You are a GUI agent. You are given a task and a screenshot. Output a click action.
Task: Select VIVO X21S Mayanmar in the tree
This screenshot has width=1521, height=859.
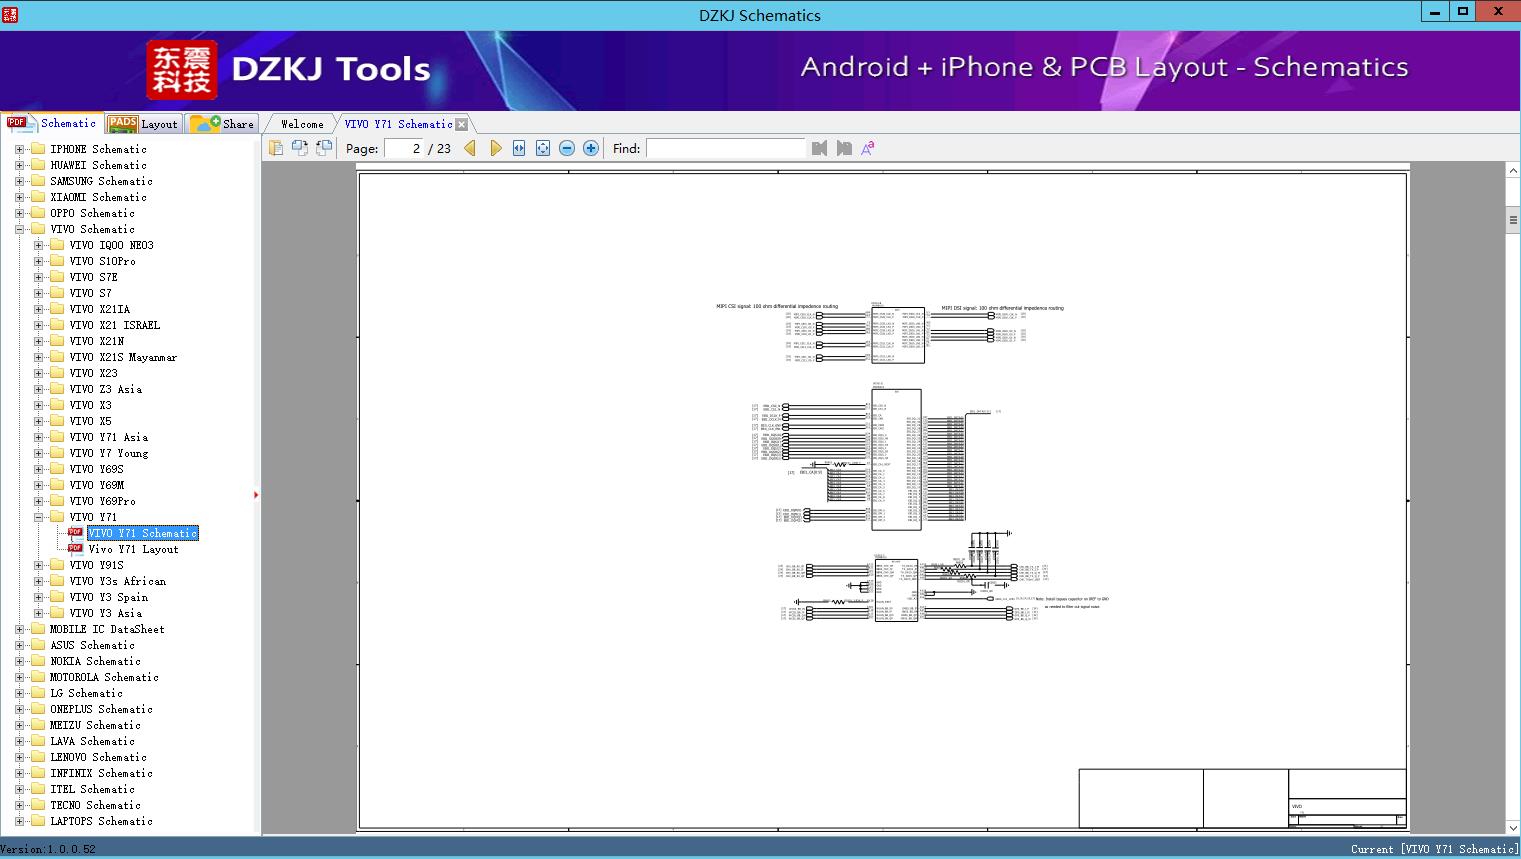(x=123, y=357)
